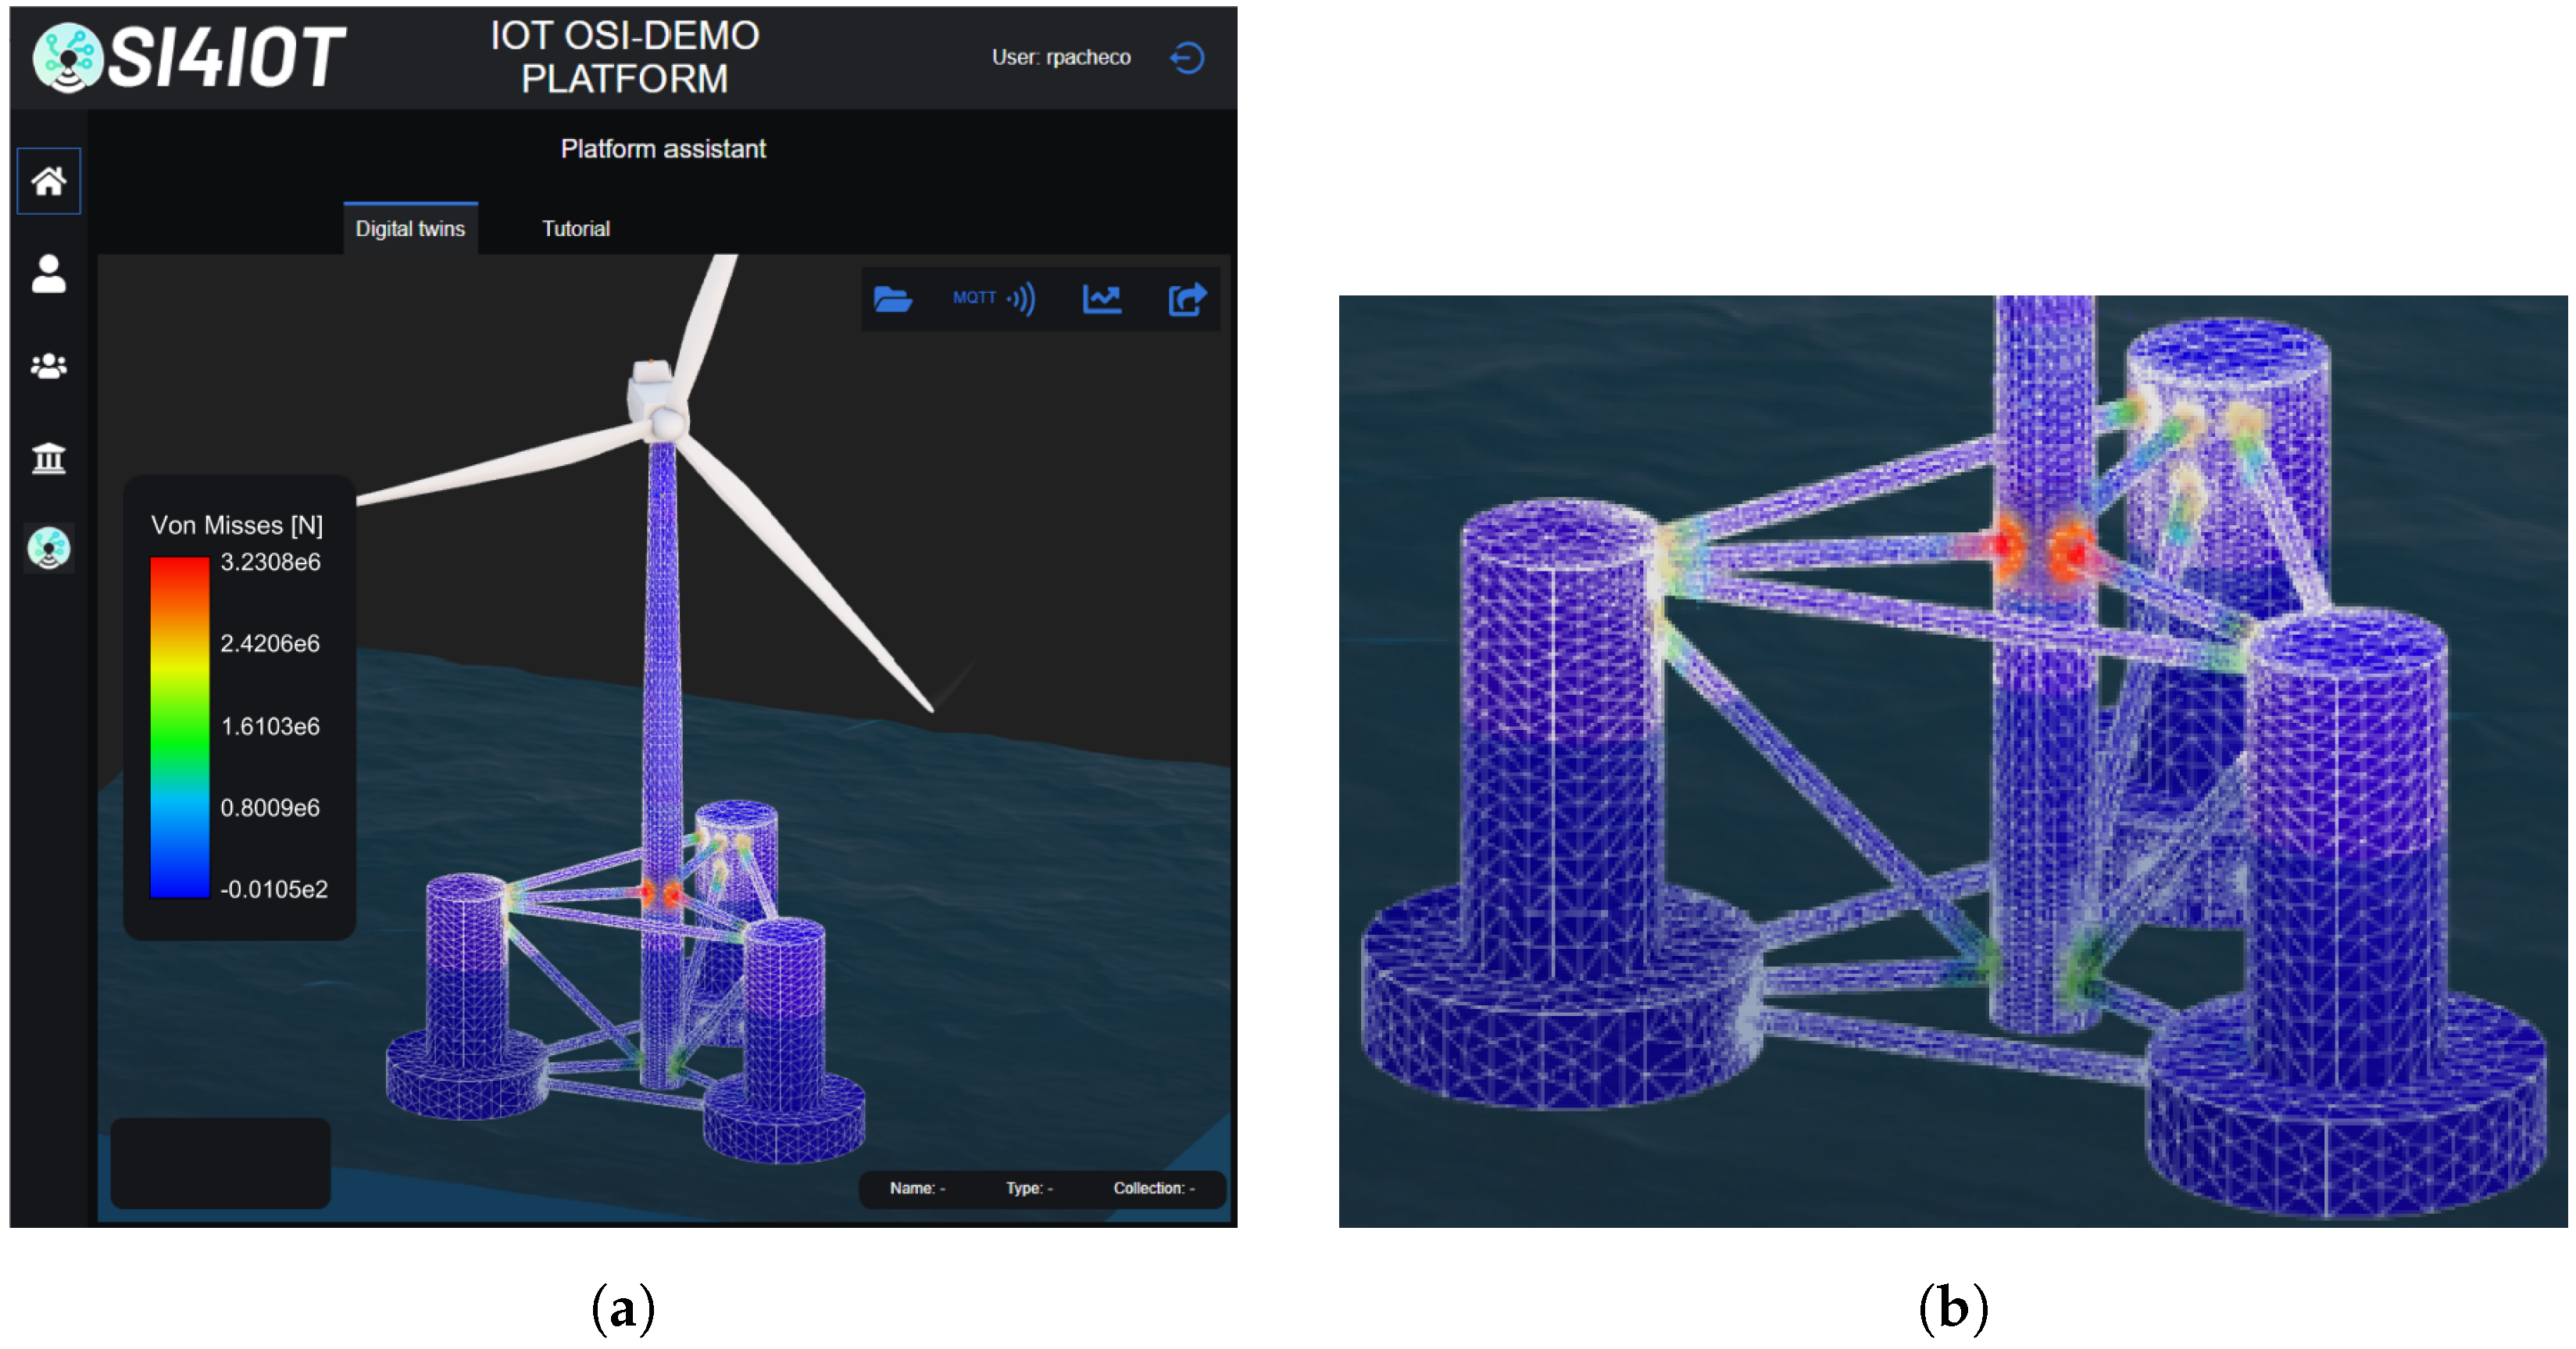Click the Von Misses color gradient bar
The height and width of the screenshot is (1349, 2576).
click(x=179, y=727)
